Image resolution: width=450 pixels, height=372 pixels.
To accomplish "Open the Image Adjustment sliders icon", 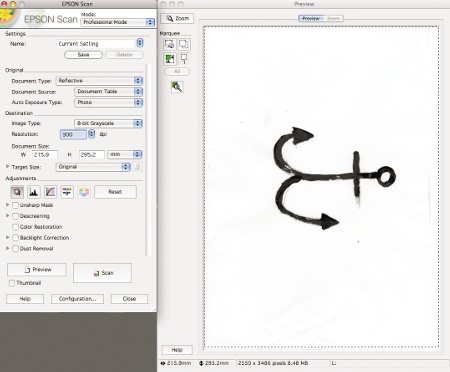I will [x=67, y=192].
